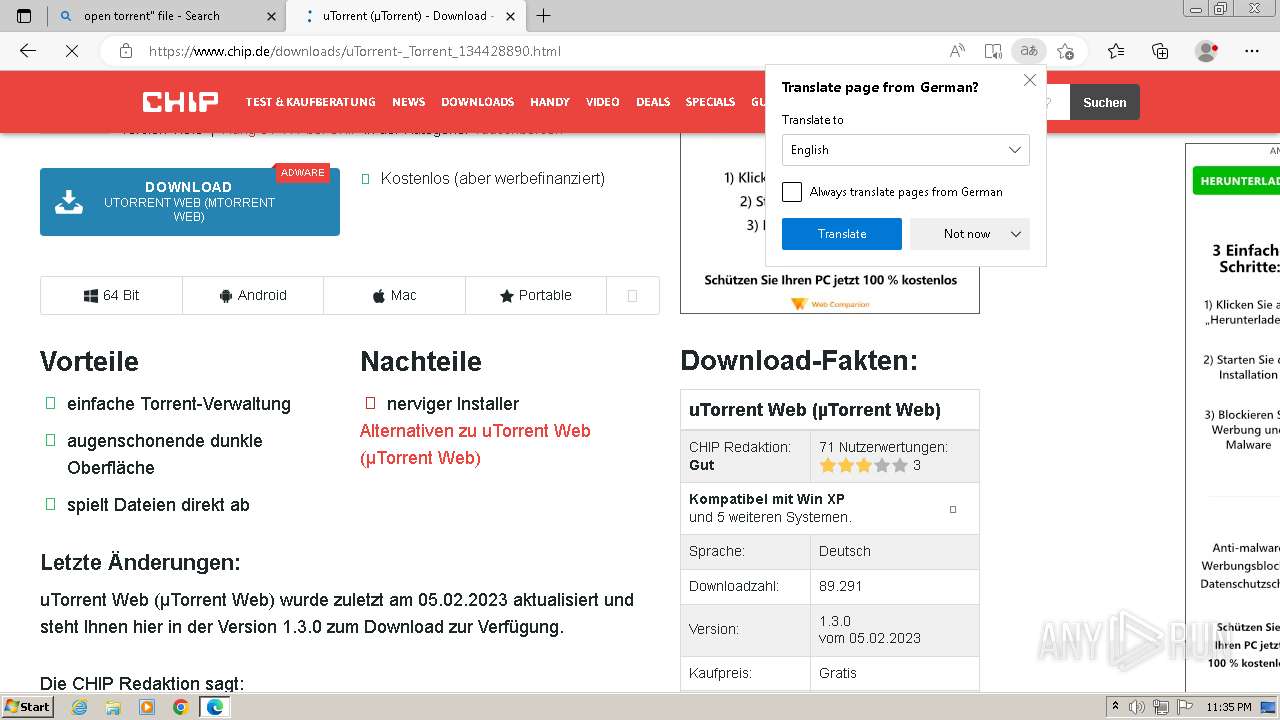1280x720 pixels.
Task: Open the DEALS menu item
Action: click(x=653, y=102)
